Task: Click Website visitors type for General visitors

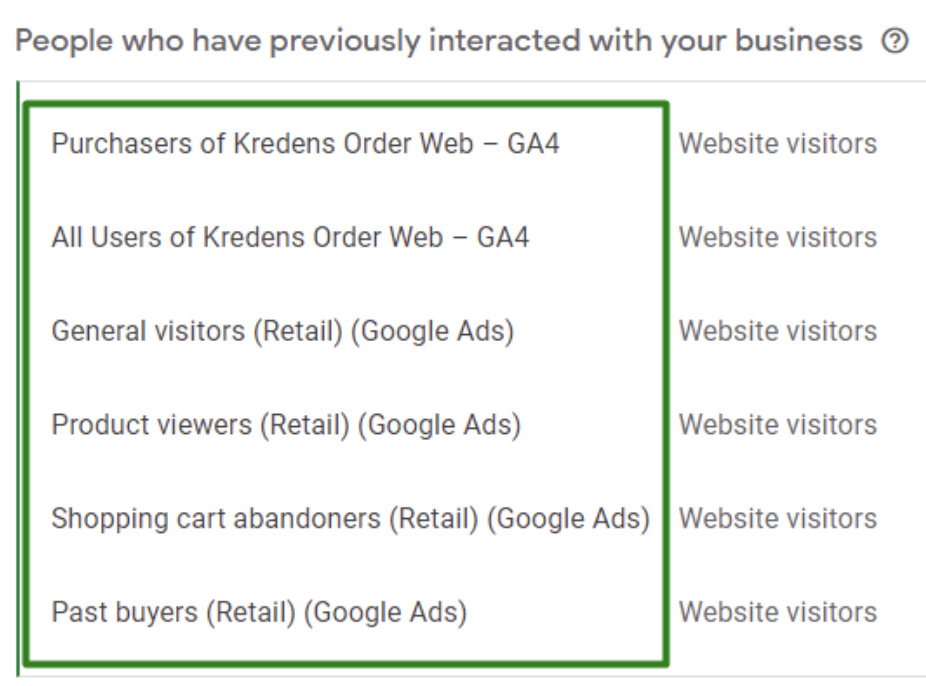Action: (x=778, y=331)
